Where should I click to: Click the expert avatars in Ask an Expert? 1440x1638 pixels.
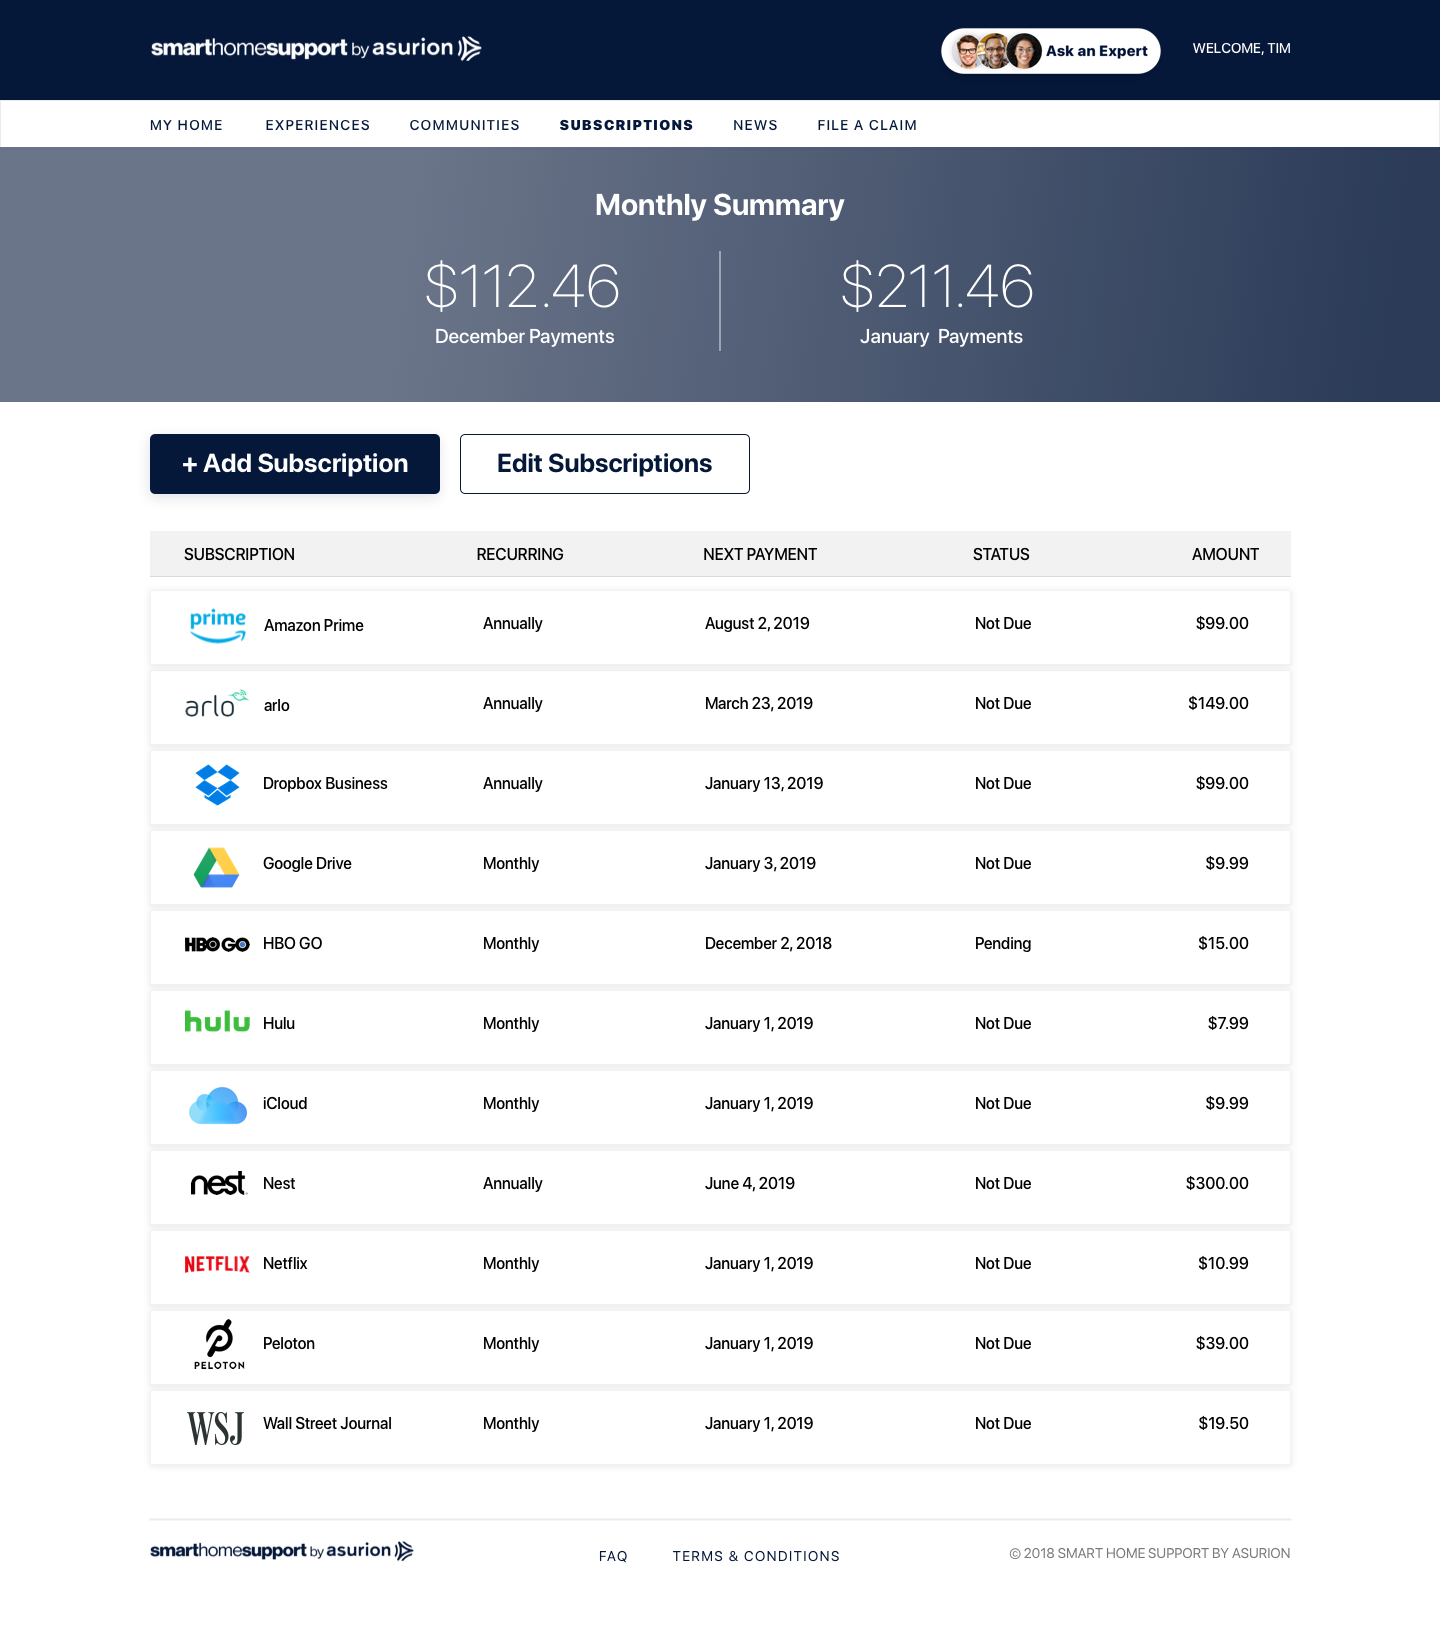coord(996,51)
